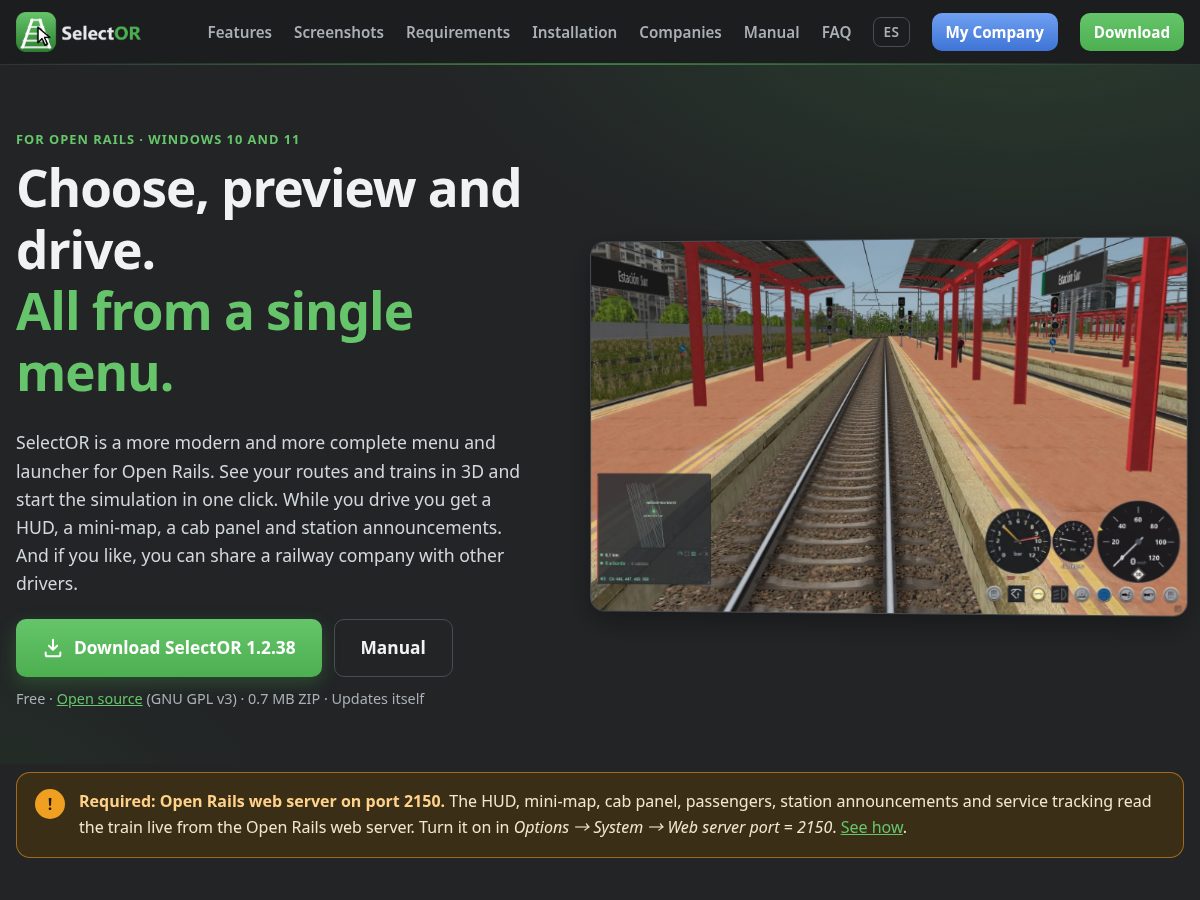Click the orange warning exclamation icon
This screenshot has height=900, width=1200.
(x=50, y=804)
